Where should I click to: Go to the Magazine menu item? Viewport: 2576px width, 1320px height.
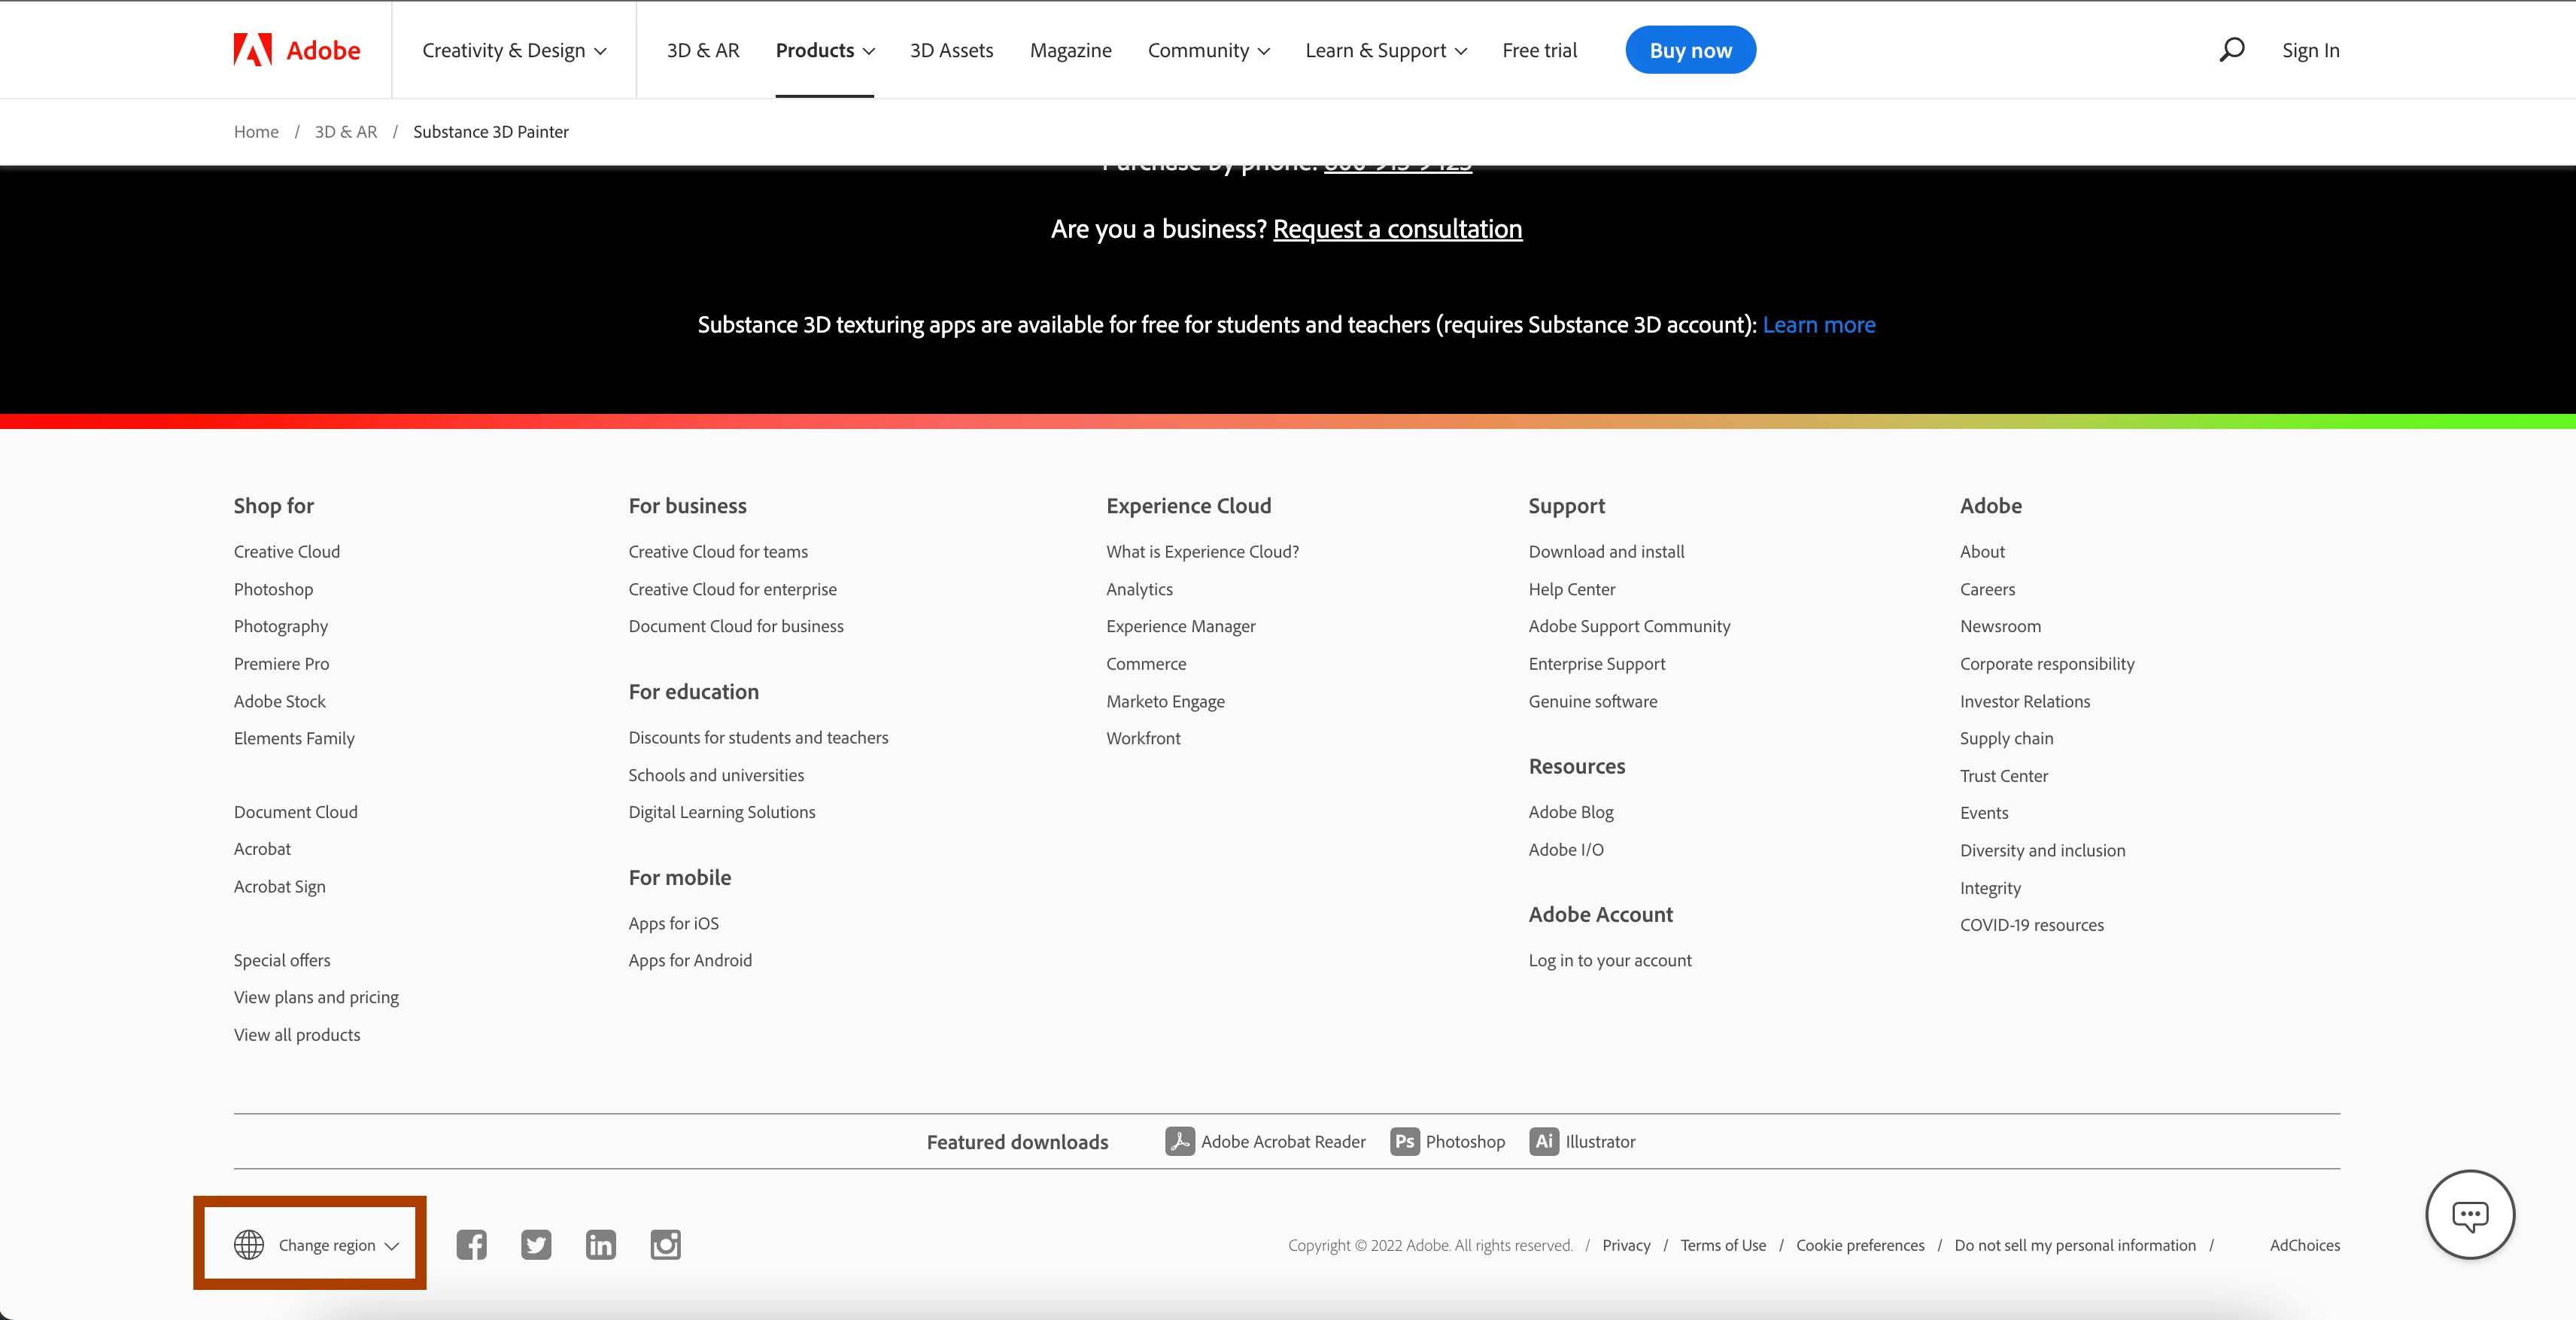pos(1070,50)
